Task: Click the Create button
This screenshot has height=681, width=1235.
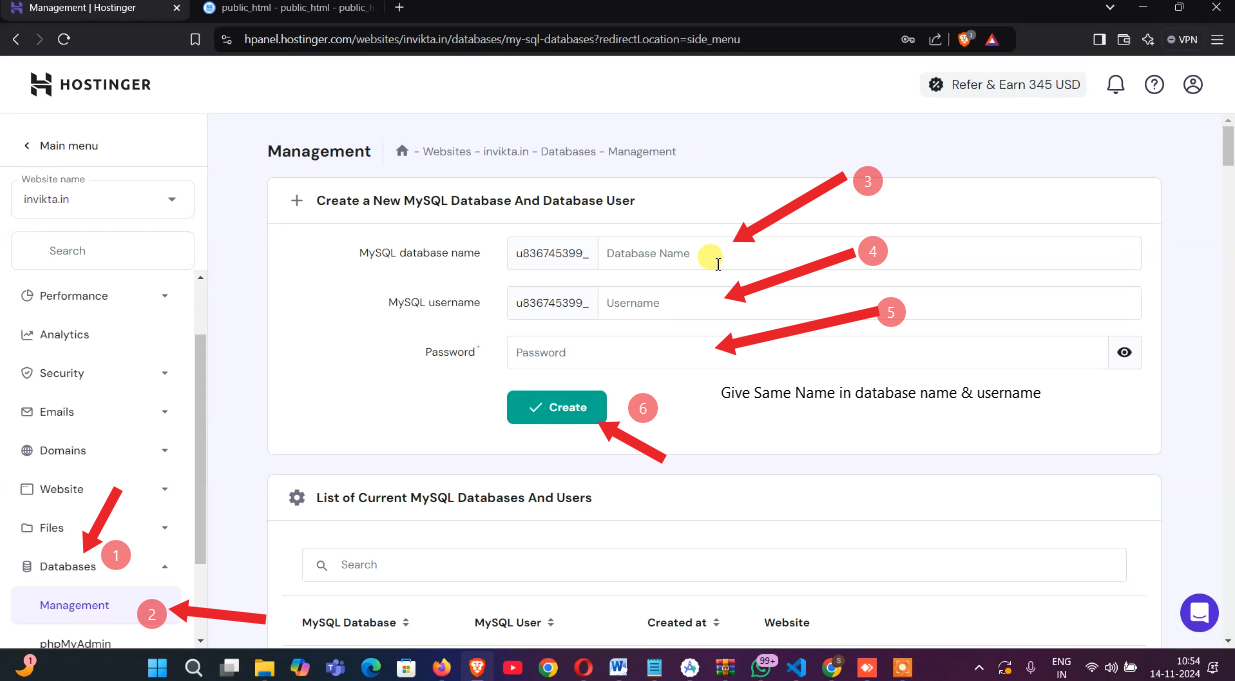Action: coord(557,407)
